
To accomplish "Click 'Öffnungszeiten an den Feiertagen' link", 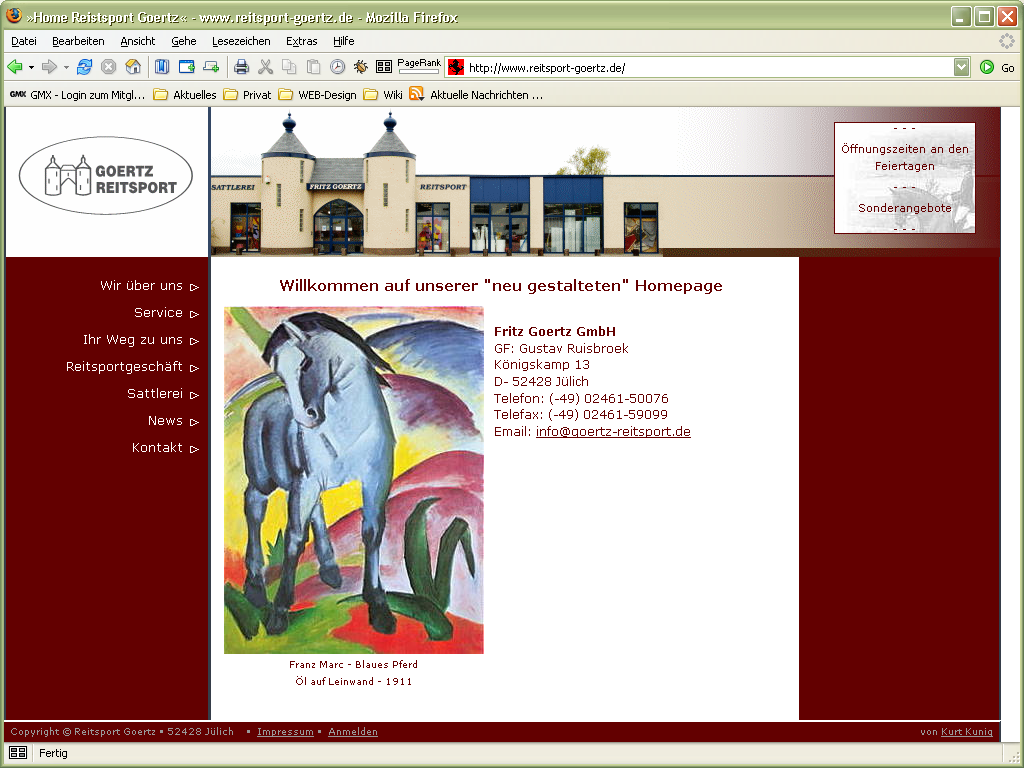I will coord(904,157).
